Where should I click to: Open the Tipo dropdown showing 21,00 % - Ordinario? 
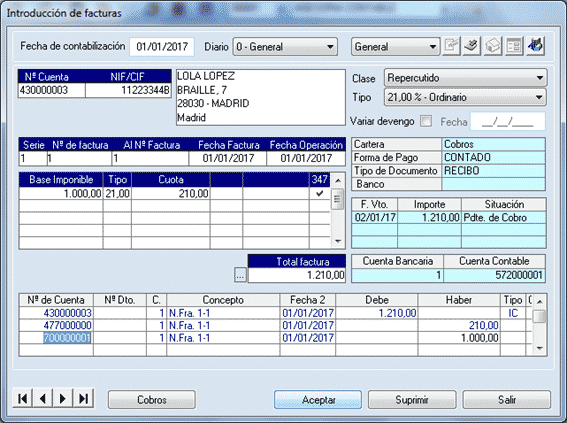point(465,97)
